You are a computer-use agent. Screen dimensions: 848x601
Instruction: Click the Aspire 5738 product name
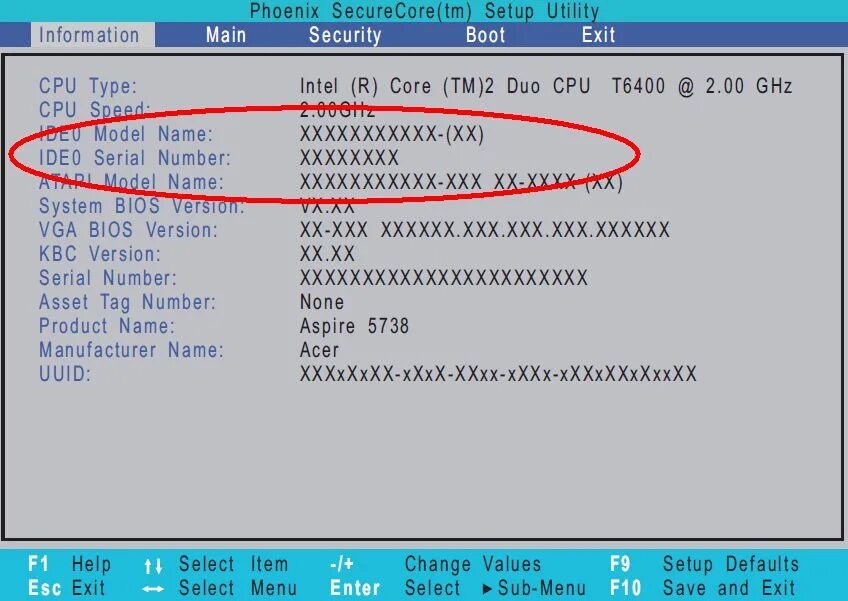(x=354, y=326)
